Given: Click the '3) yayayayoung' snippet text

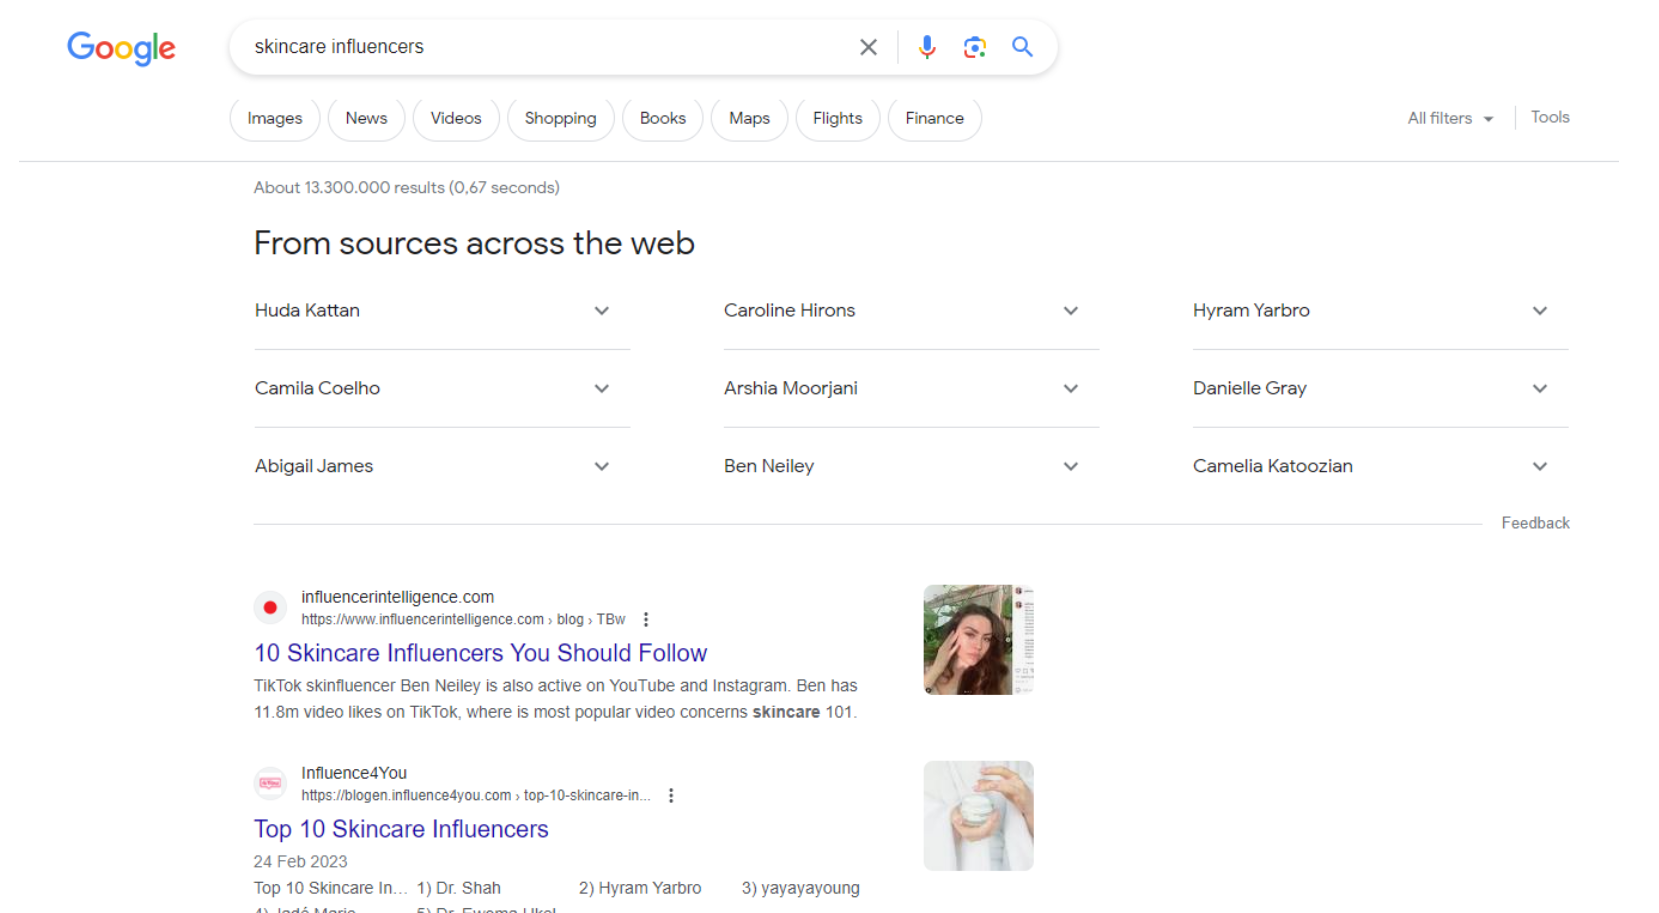Looking at the screenshot, I should (800, 888).
